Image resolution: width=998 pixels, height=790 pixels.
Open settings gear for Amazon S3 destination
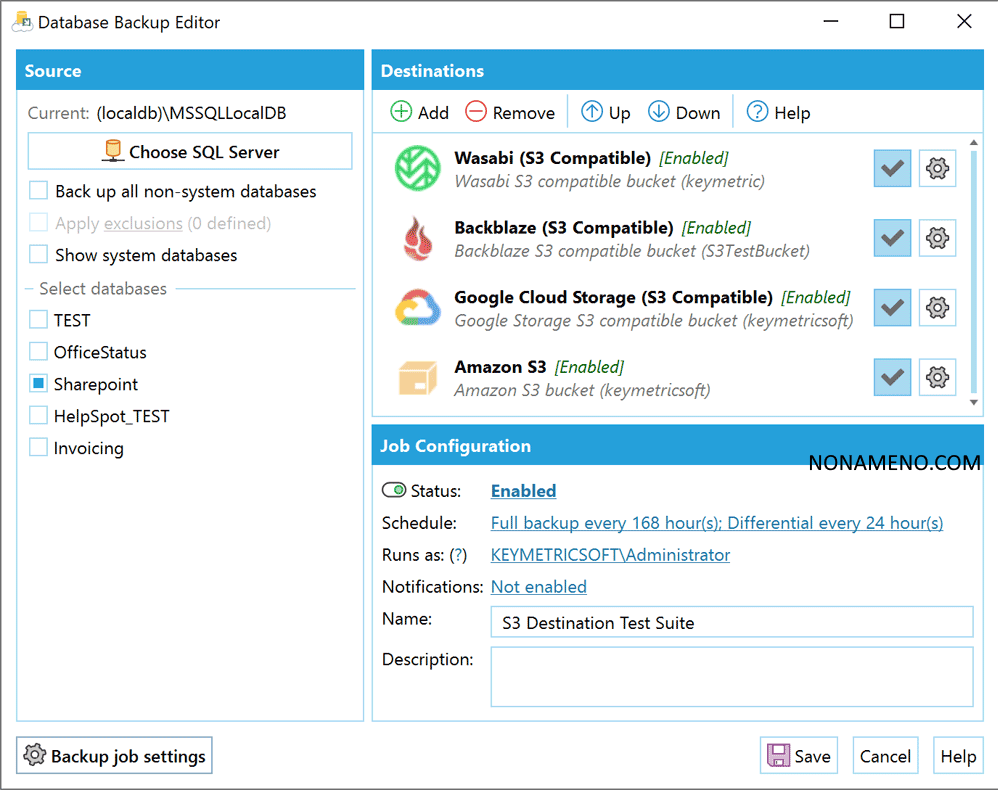click(937, 377)
